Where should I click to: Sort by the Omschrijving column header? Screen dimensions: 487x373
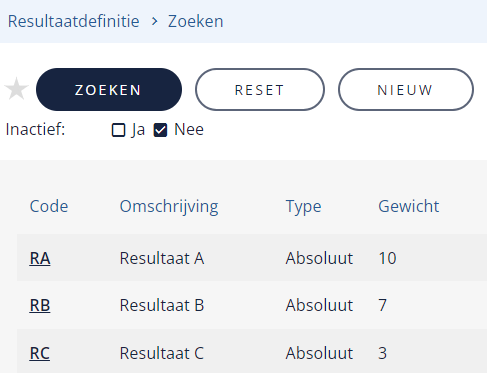point(169,207)
